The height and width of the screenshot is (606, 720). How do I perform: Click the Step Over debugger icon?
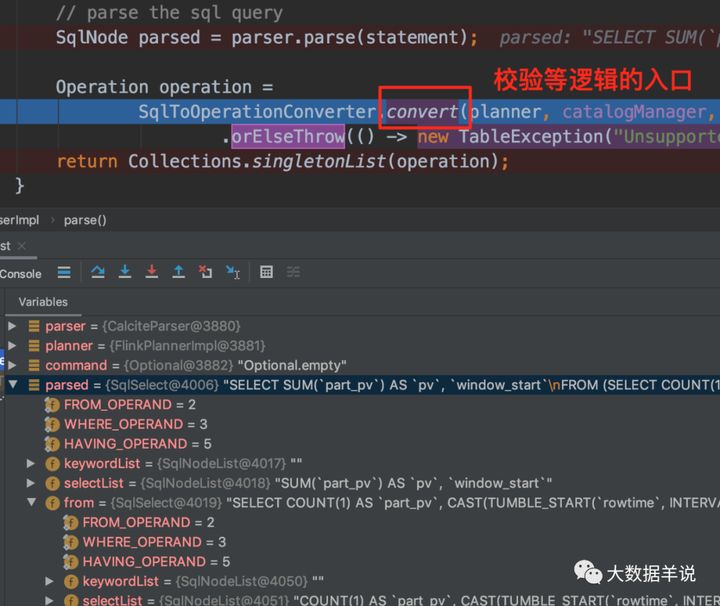tap(97, 272)
